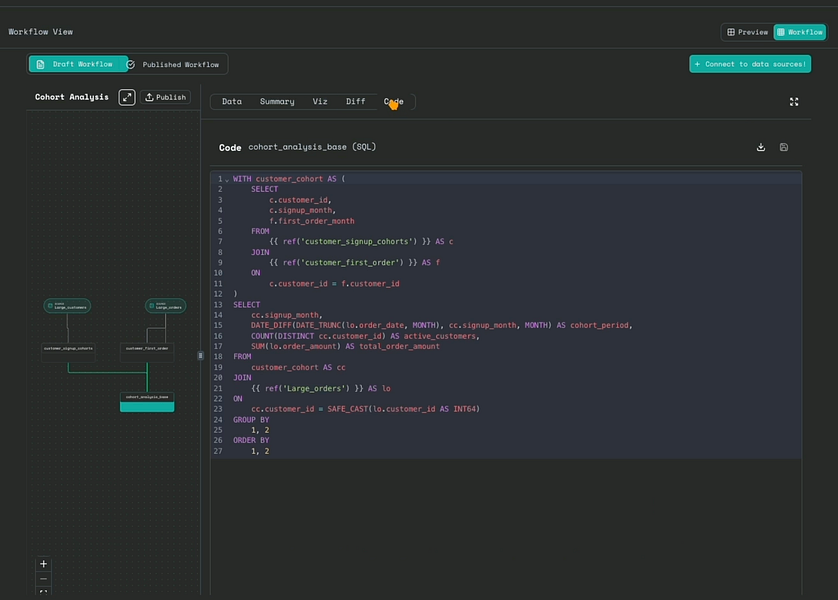
Task: Click Connect to data sources button
Action: [750, 64]
